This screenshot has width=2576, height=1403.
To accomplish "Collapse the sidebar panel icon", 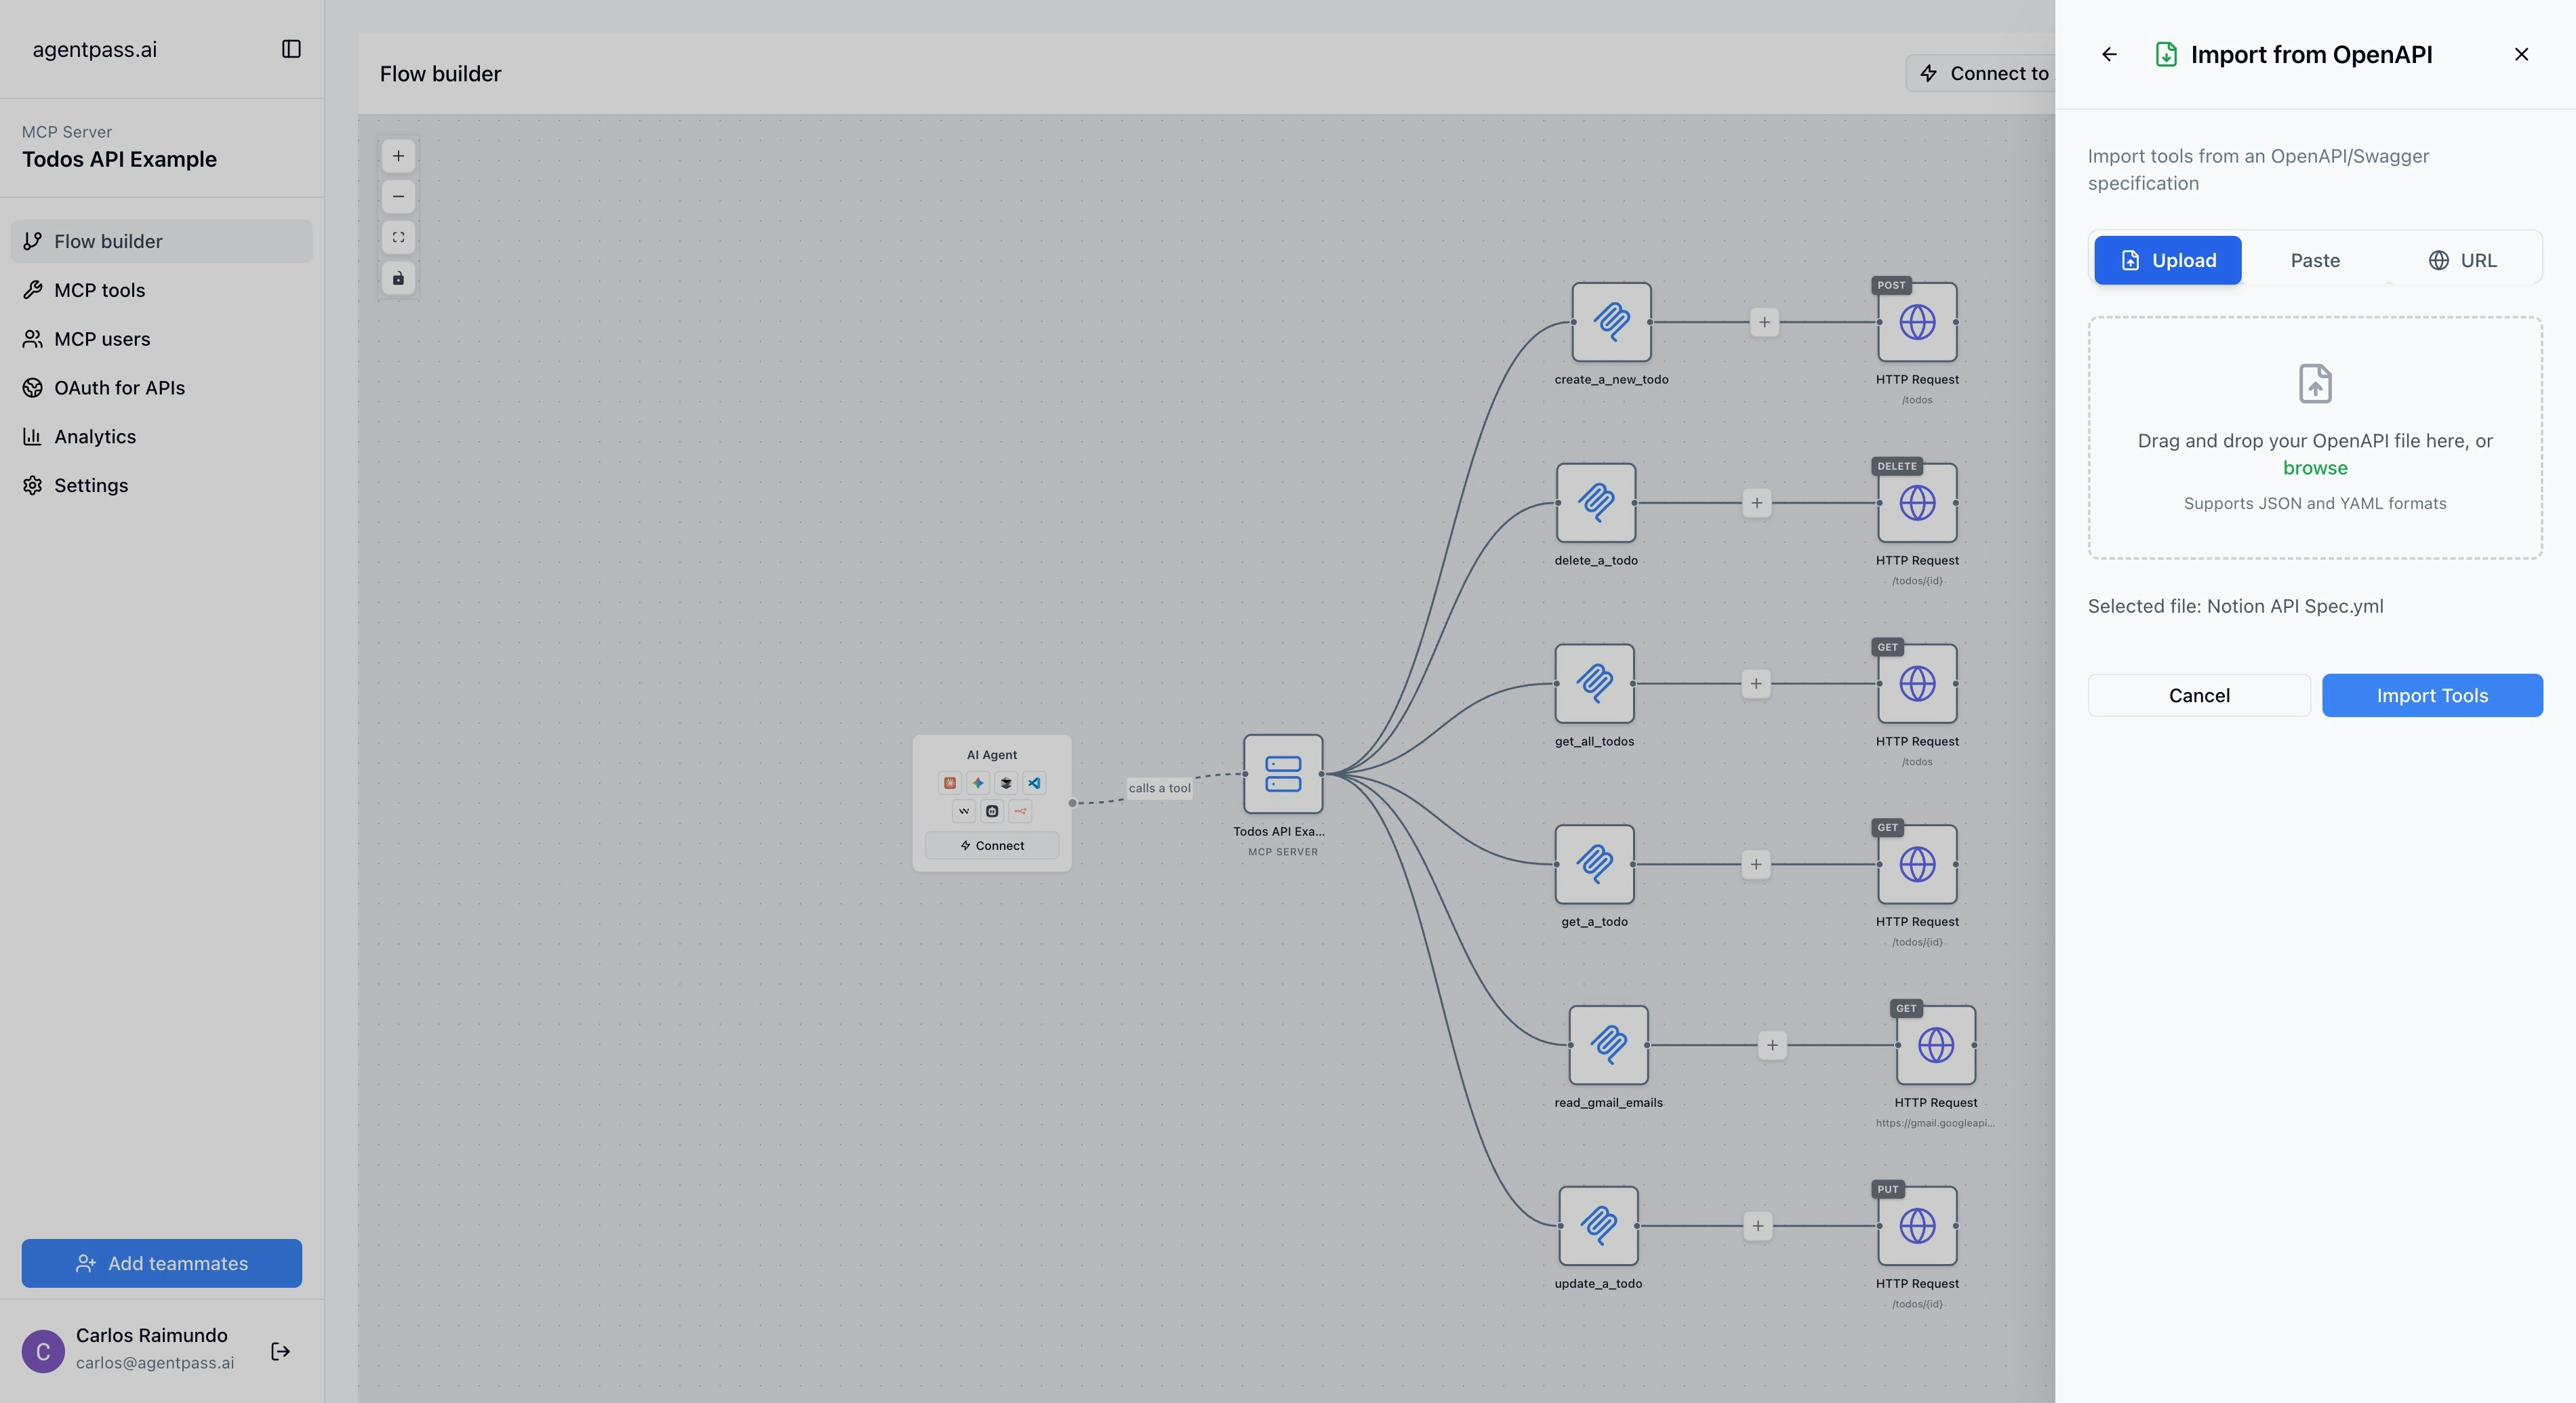I will coord(291,49).
